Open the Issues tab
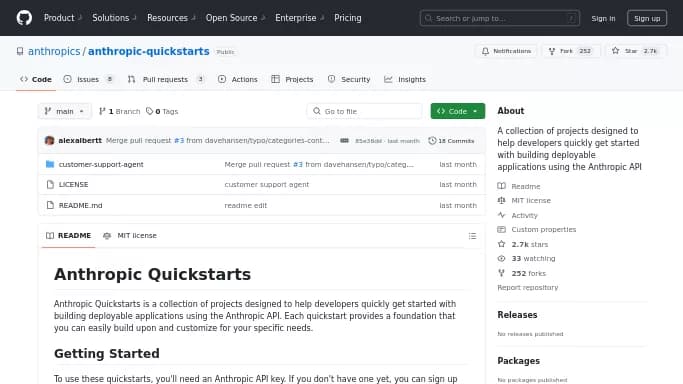Image resolution: width=683 pixels, height=384 pixels. click(88, 79)
